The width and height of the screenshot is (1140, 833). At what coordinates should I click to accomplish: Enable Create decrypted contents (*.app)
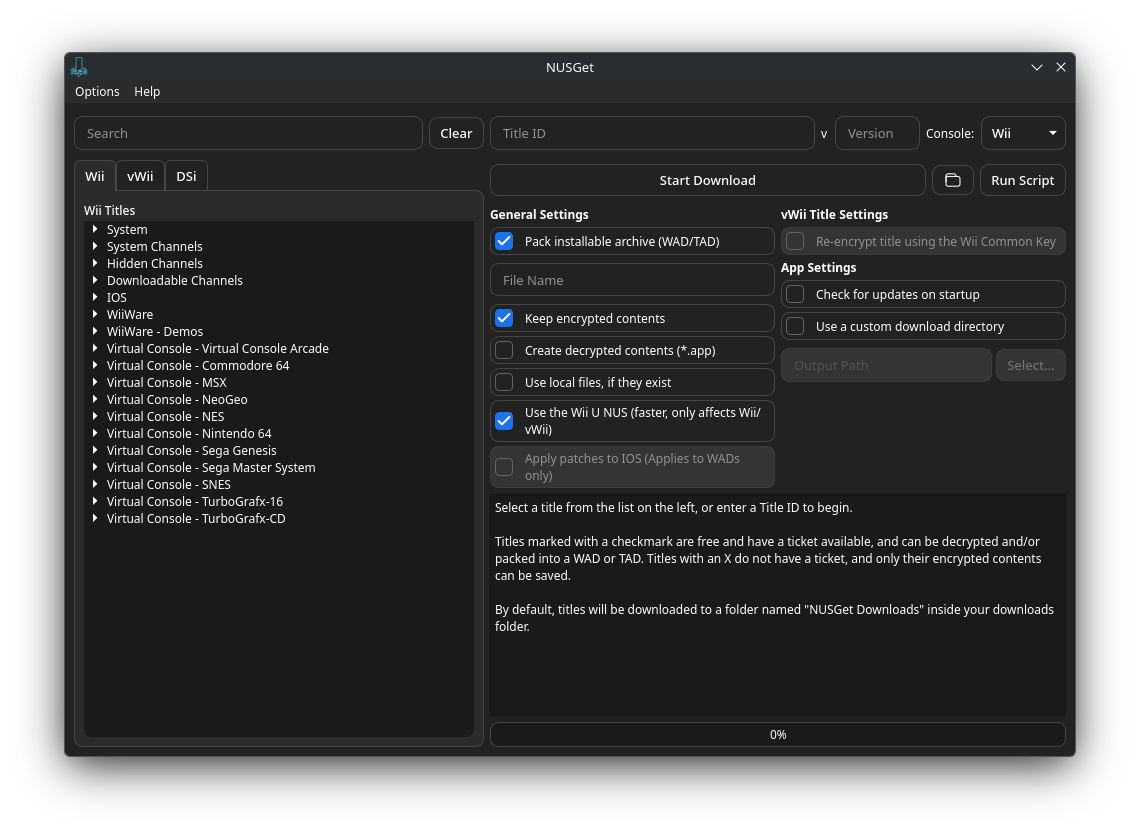point(505,350)
